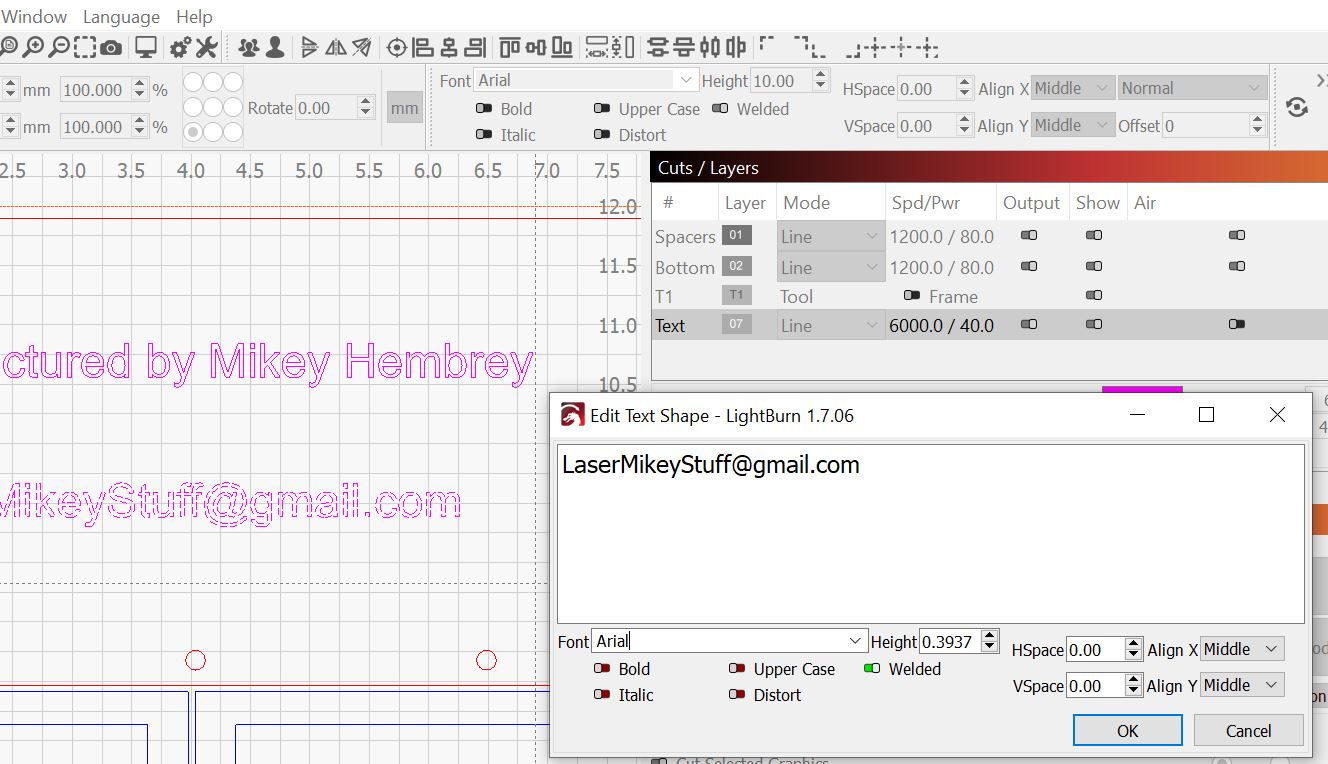Align selected objects to top edges
The width and height of the screenshot is (1328, 764).
510,47
